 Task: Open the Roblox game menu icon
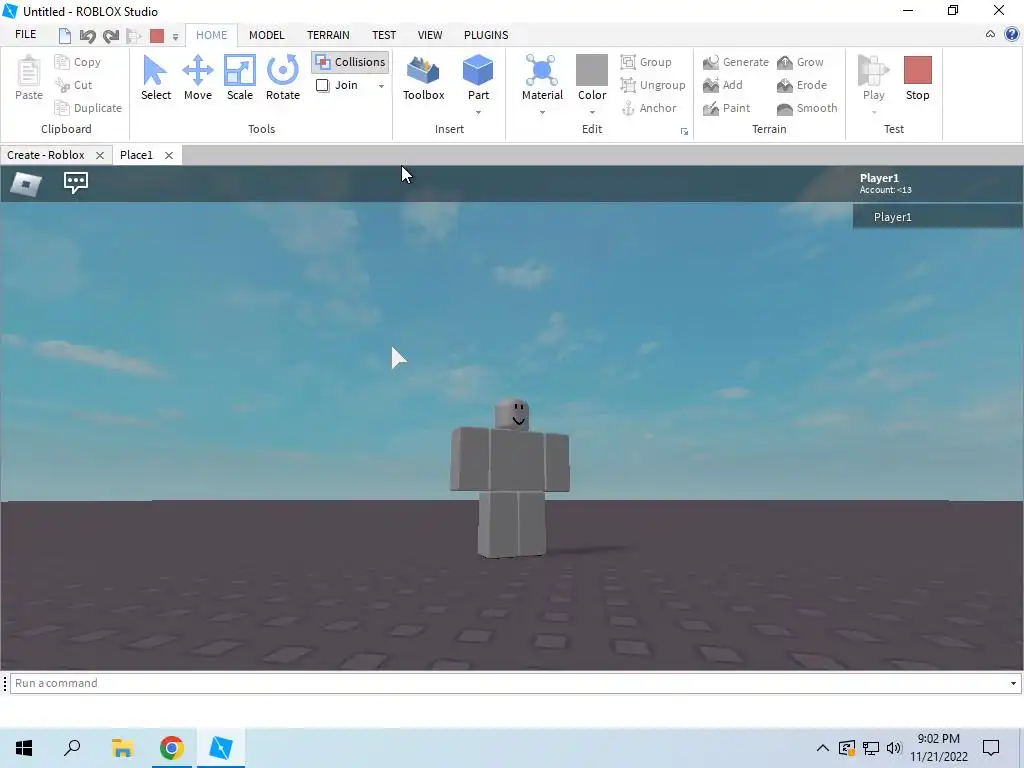[26, 184]
